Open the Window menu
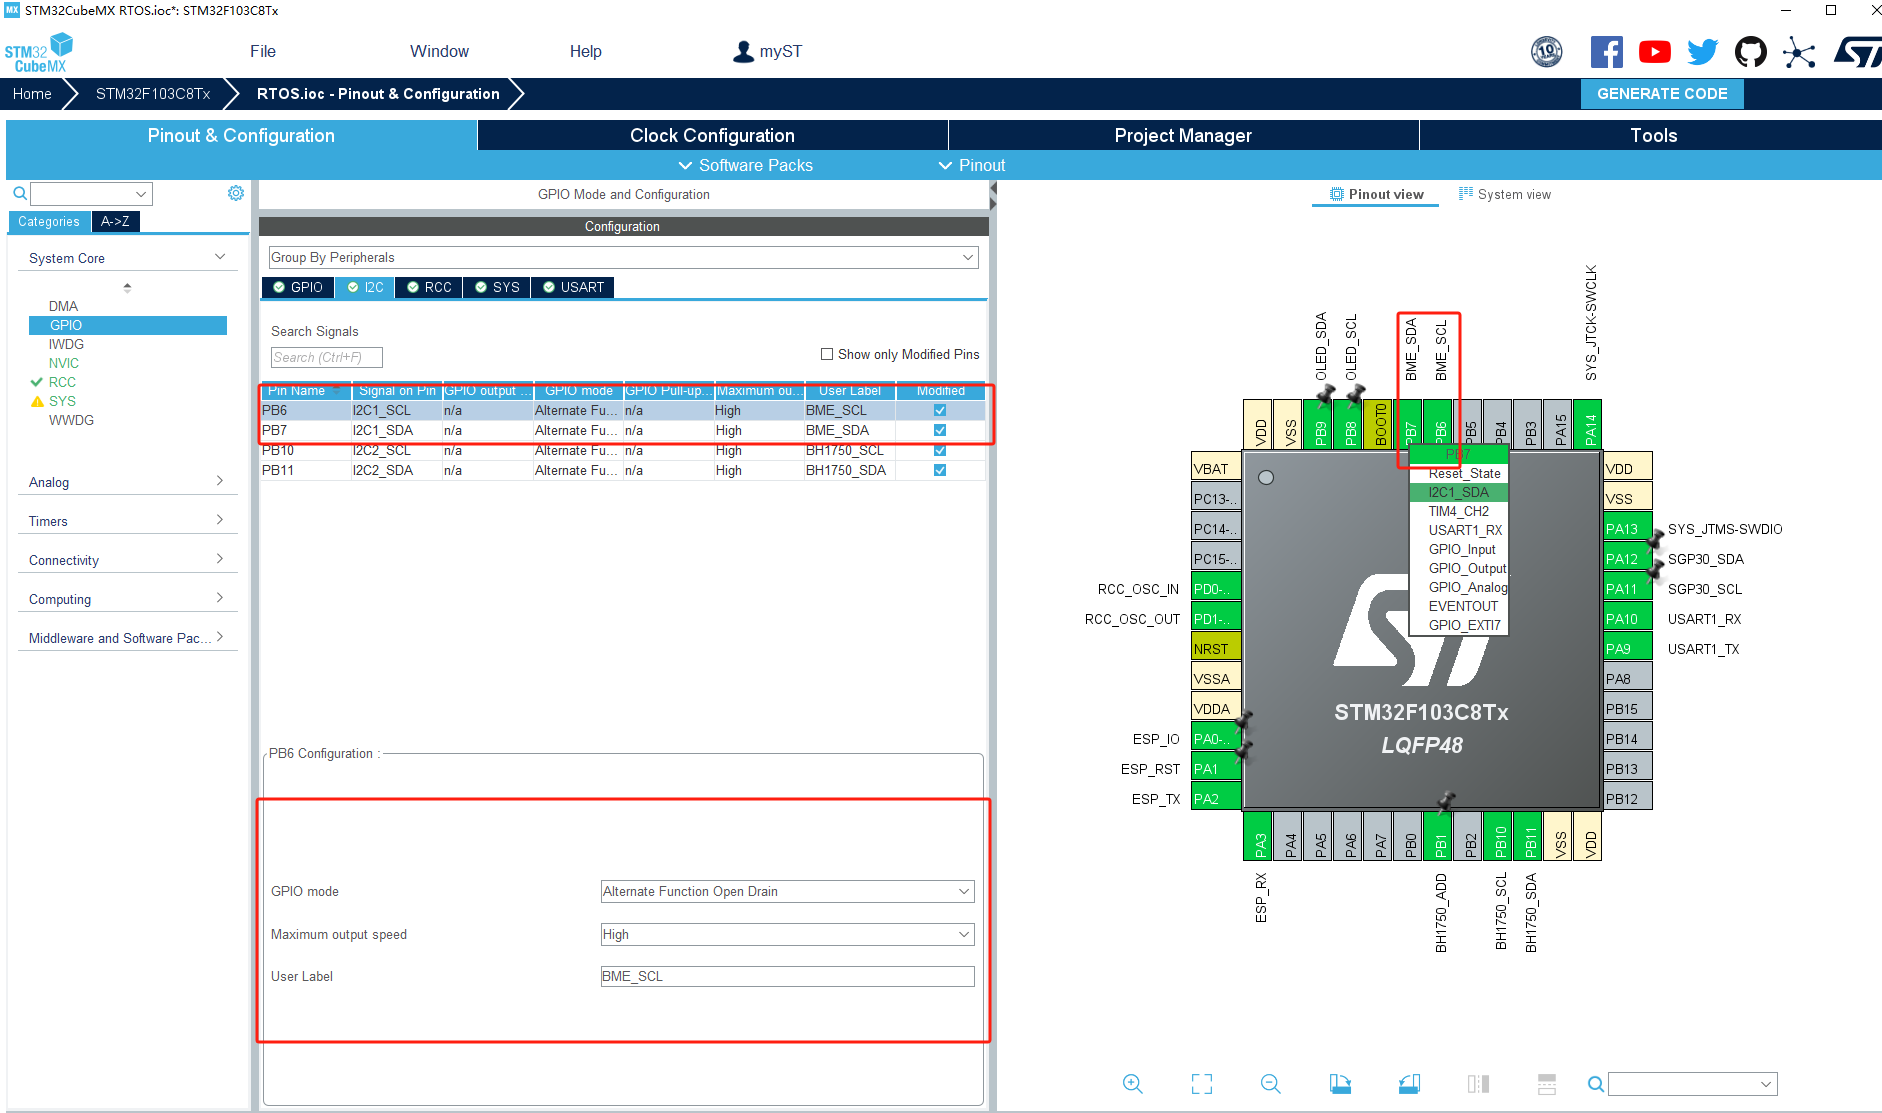Image resolution: width=1882 pixels, height=1113 pixels. click(x=439, y=51)
